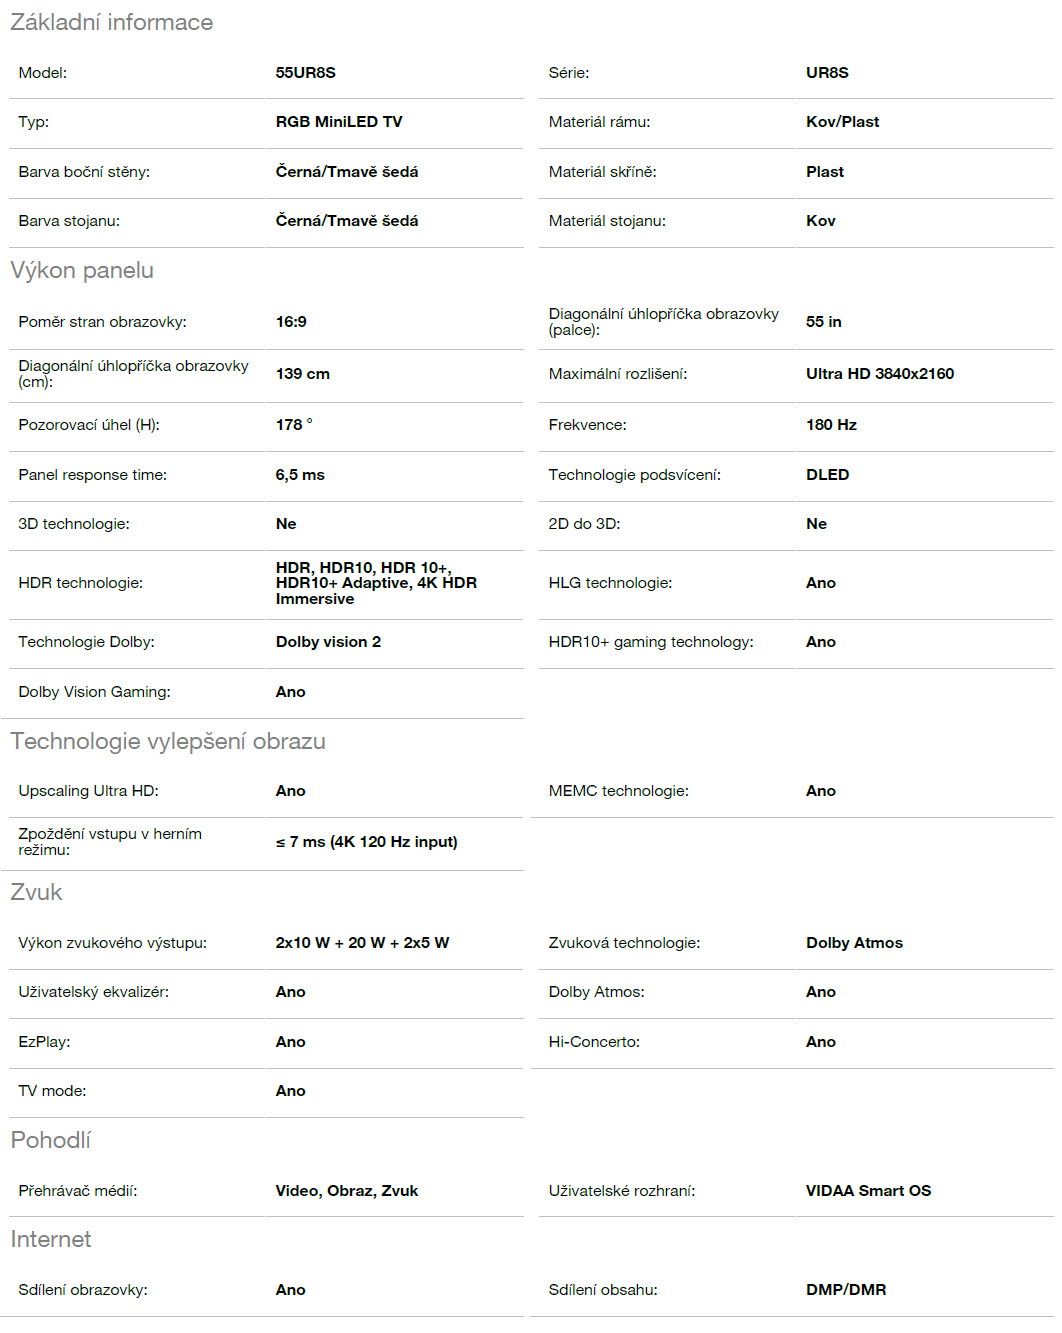Image resolution: width=1062 pixels, height=1333 pixels.
Task: Select the input lag ≤ 7 ms value
Action: [x=366, y=842]
